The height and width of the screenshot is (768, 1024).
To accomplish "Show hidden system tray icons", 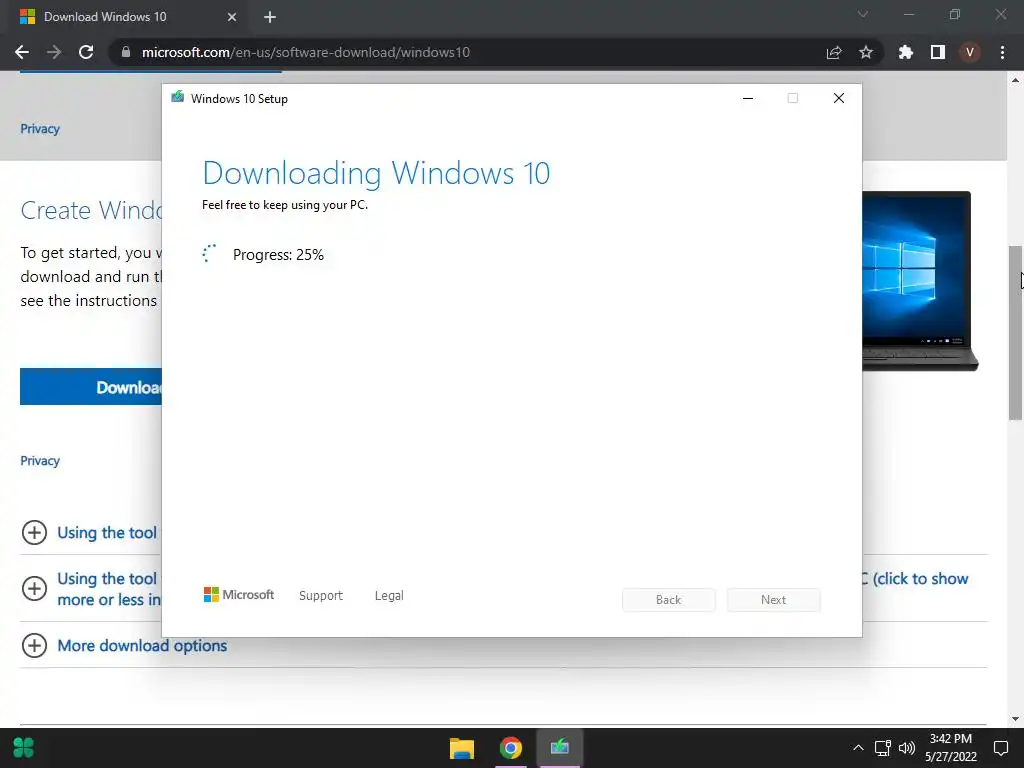I will click(858, 748).
